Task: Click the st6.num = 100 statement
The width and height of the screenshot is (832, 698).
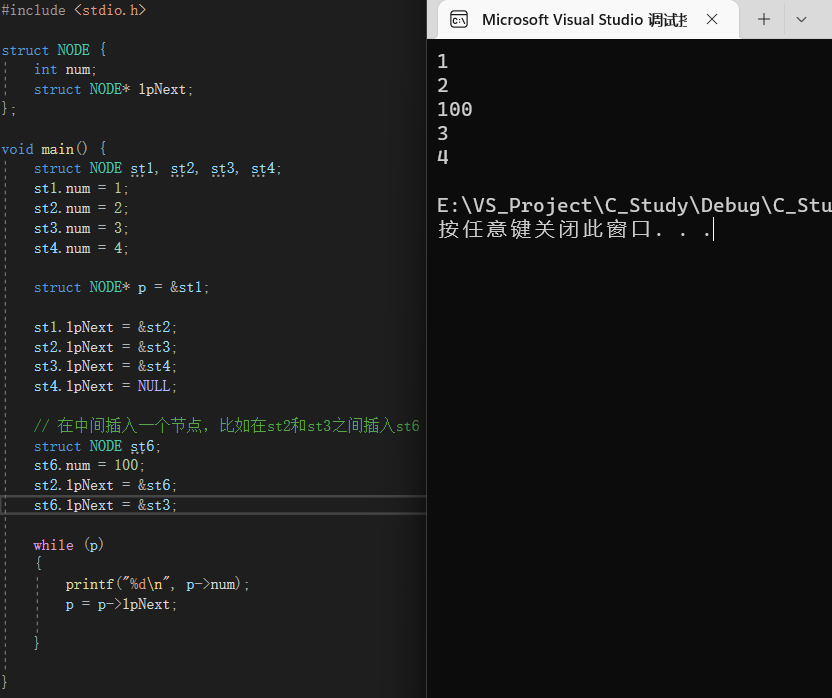Action: tap(89, 465)
